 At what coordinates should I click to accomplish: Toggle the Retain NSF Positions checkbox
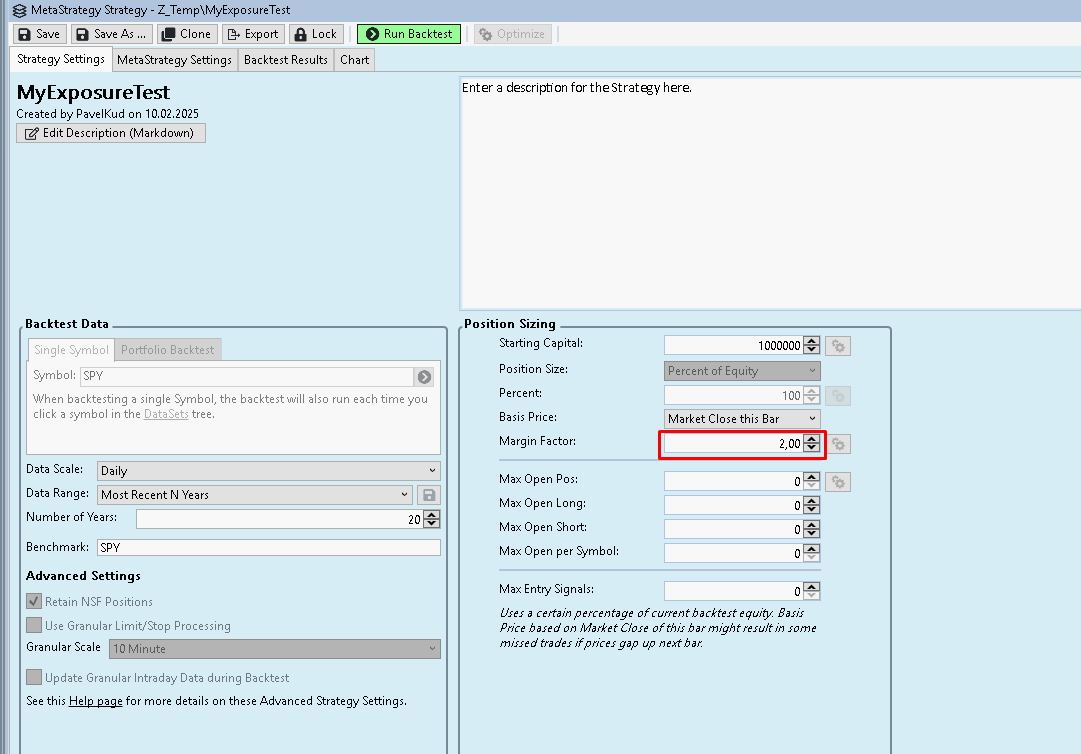[35, 602]
